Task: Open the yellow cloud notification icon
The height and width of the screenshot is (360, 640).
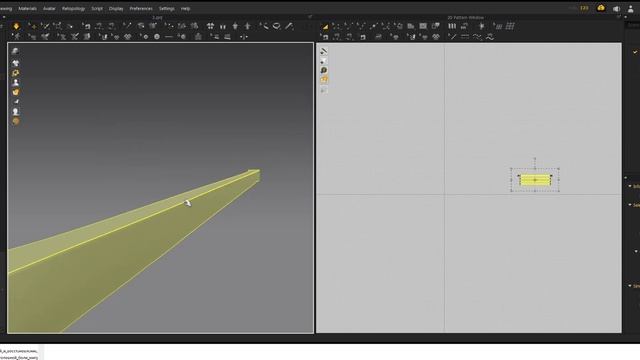Action: pyautogui.click(x=601, y=8)
